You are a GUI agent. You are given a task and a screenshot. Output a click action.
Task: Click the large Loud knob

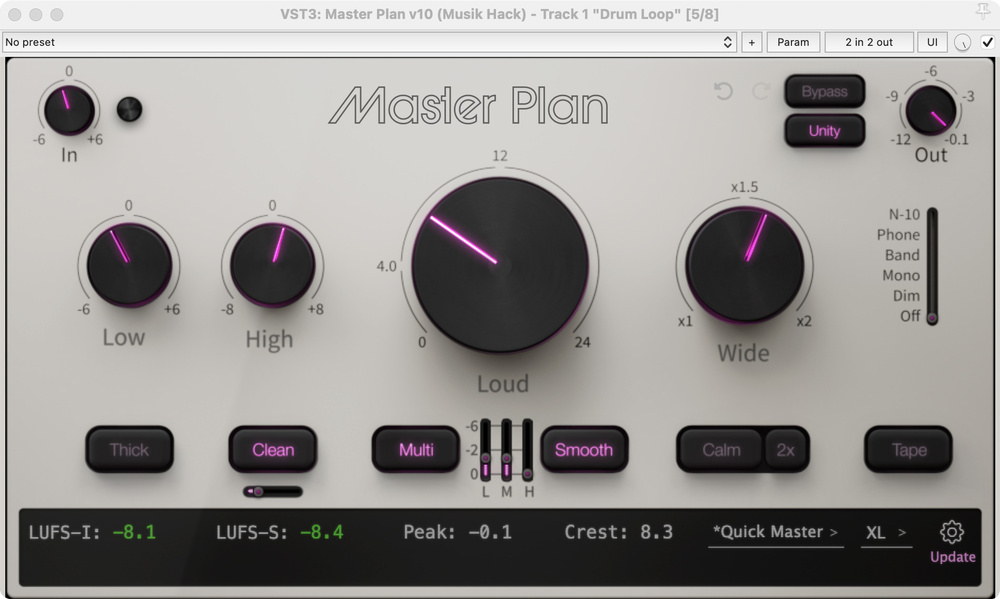point(500,264)
